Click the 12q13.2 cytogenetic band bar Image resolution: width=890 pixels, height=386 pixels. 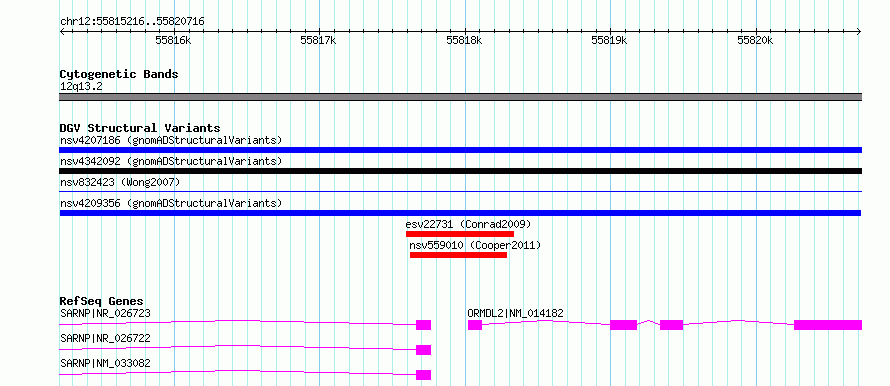[460, 97]
